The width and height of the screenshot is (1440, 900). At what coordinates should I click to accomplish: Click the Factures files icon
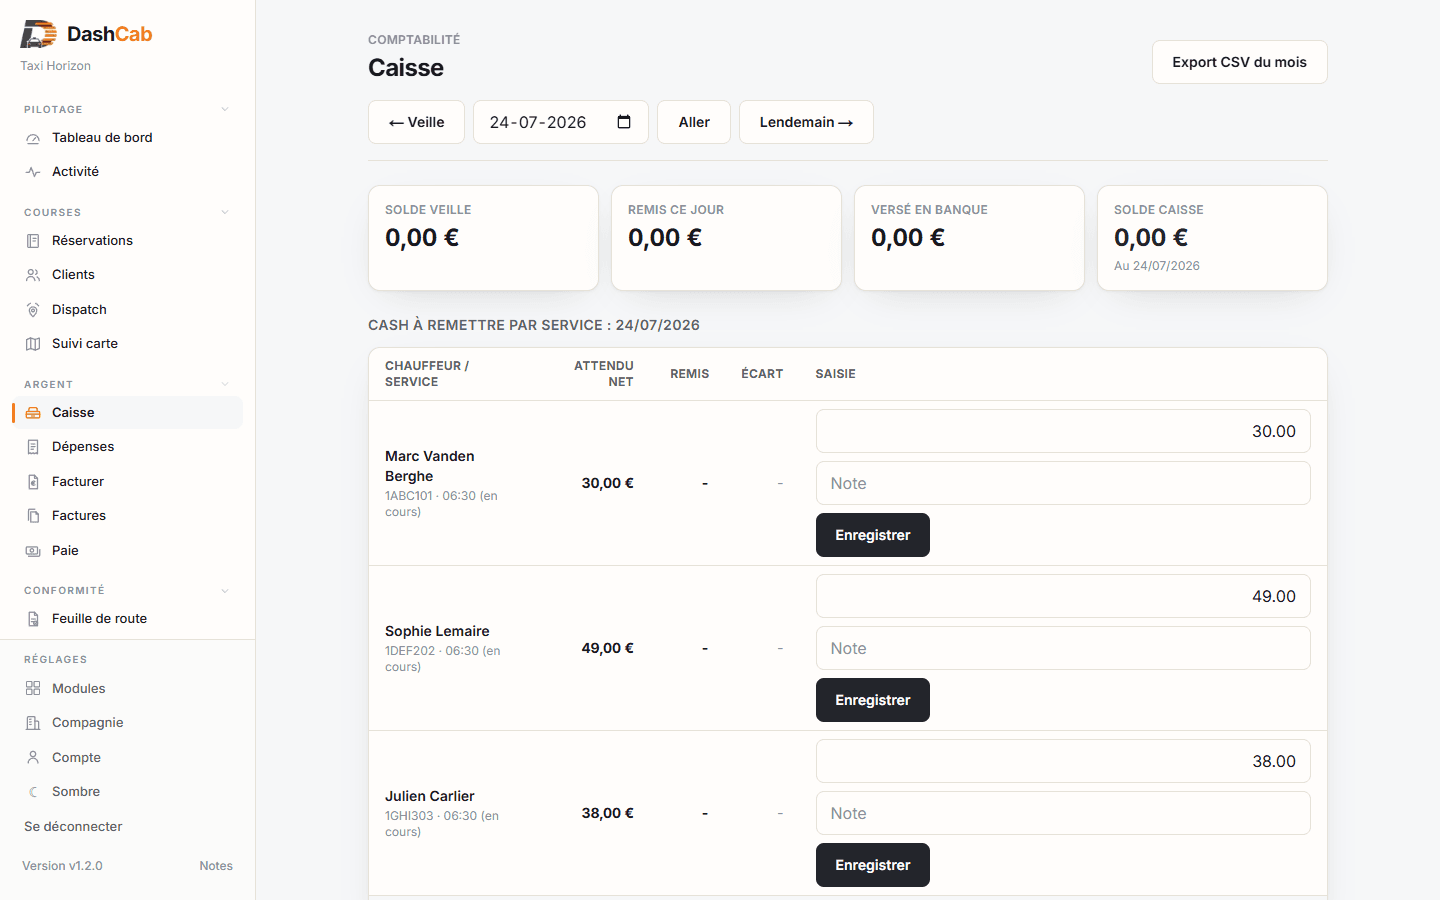point(33,516)
